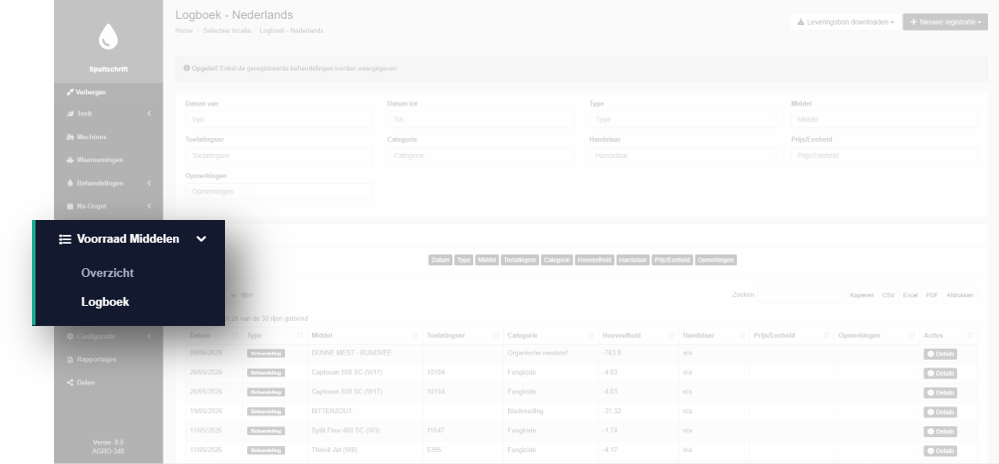
Task: Export table with Excel button
Action: 910,295
